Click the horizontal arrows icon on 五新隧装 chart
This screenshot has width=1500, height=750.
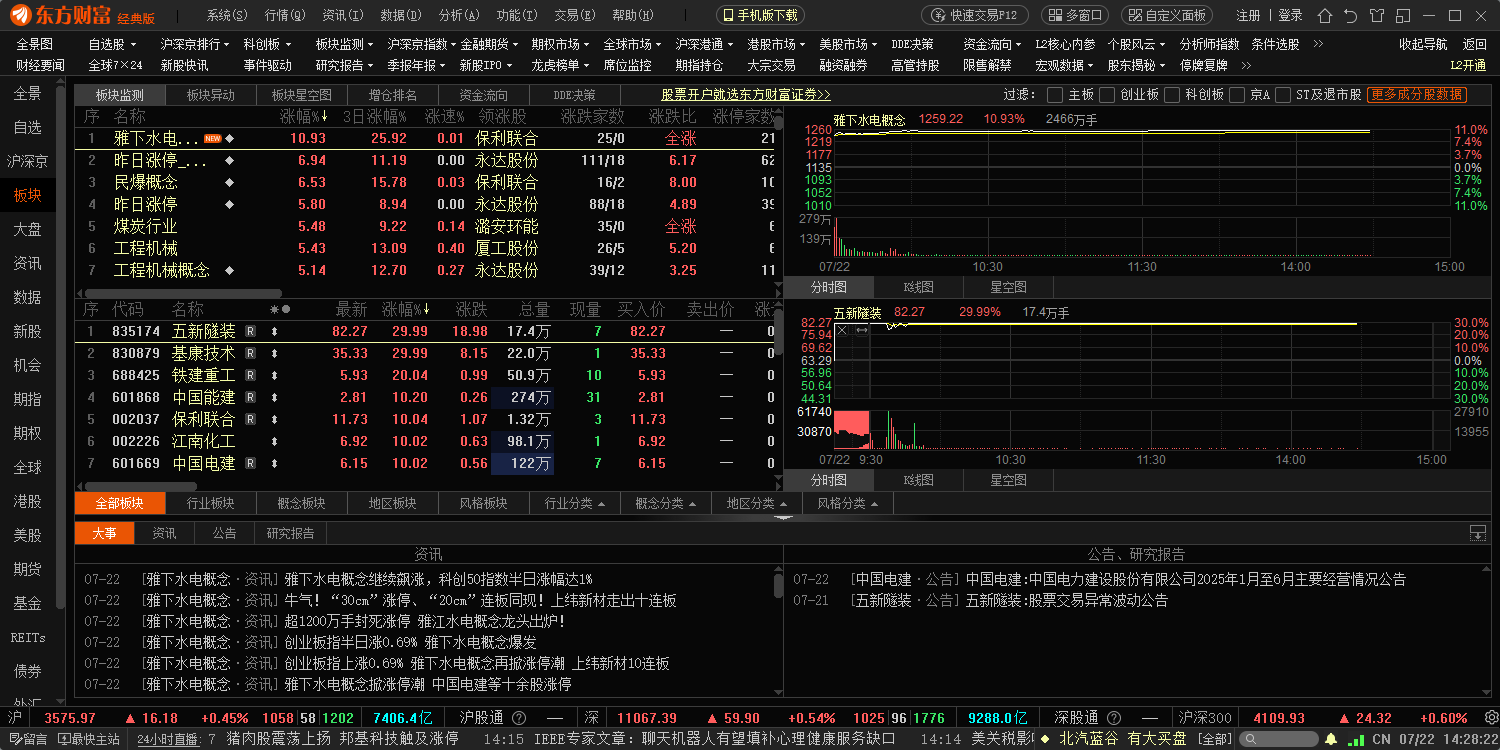(x=862, y=330)
